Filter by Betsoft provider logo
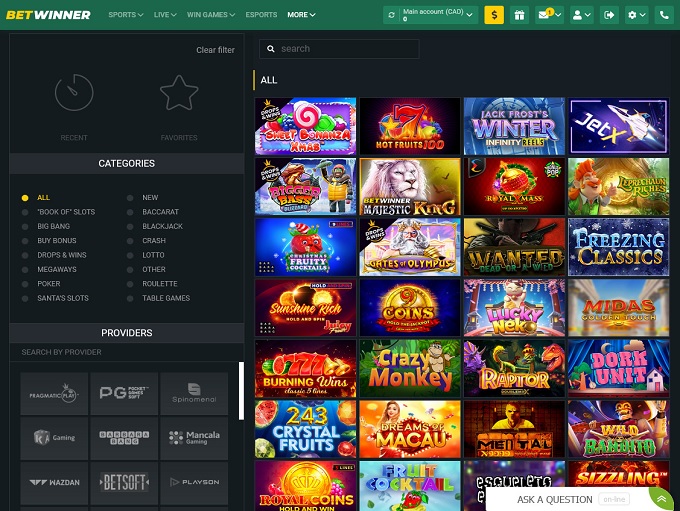 tap(124, 483)
